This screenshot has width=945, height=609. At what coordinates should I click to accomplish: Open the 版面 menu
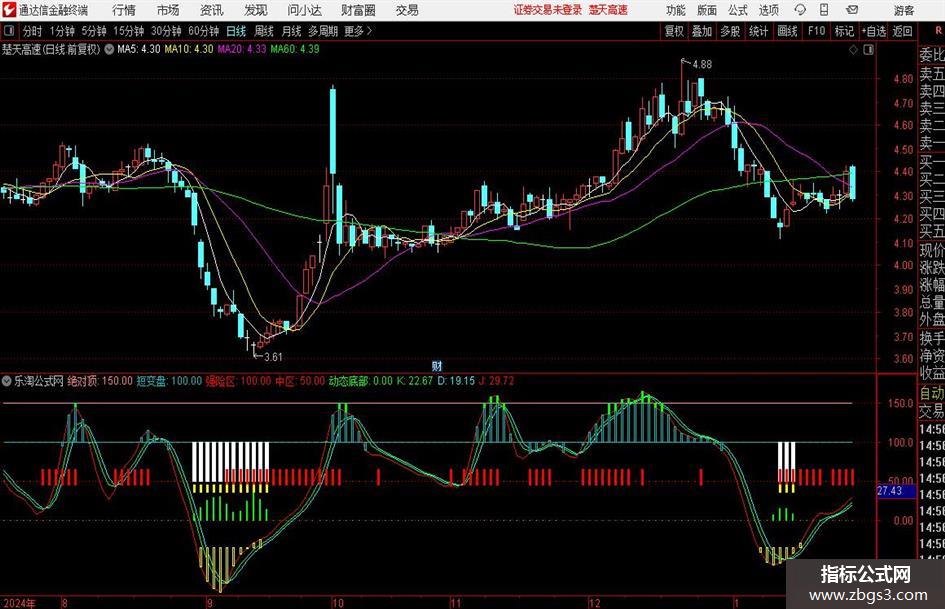coord(706,10)
